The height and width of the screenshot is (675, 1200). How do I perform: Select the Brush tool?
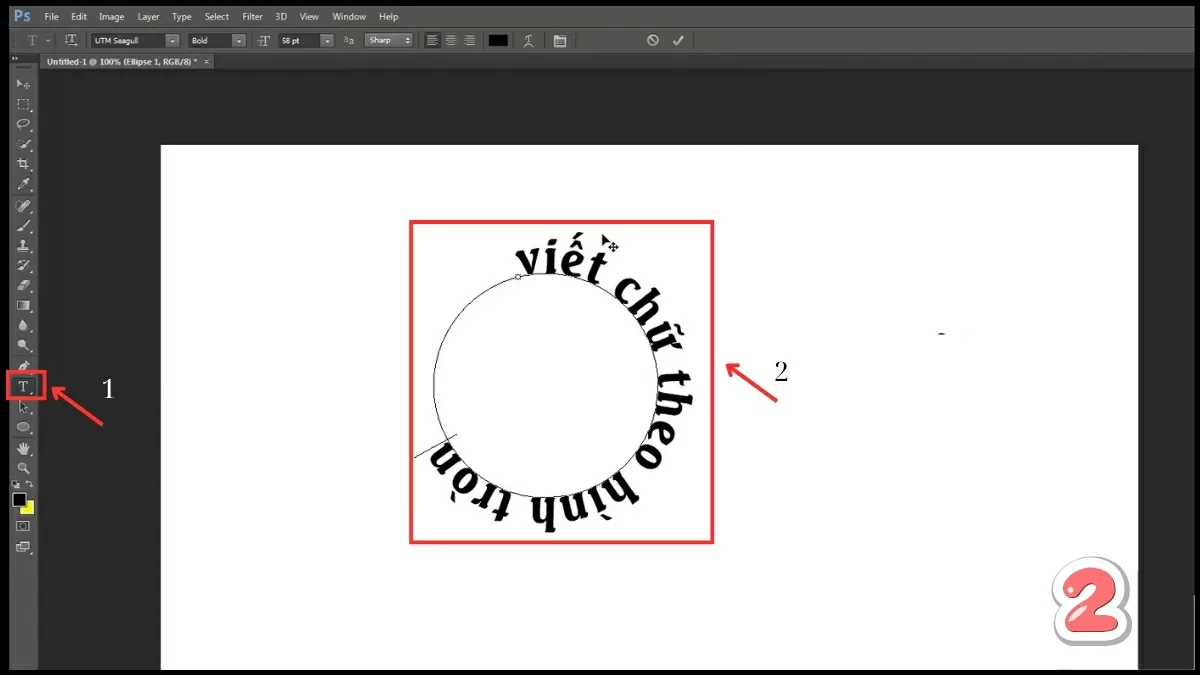22,225
